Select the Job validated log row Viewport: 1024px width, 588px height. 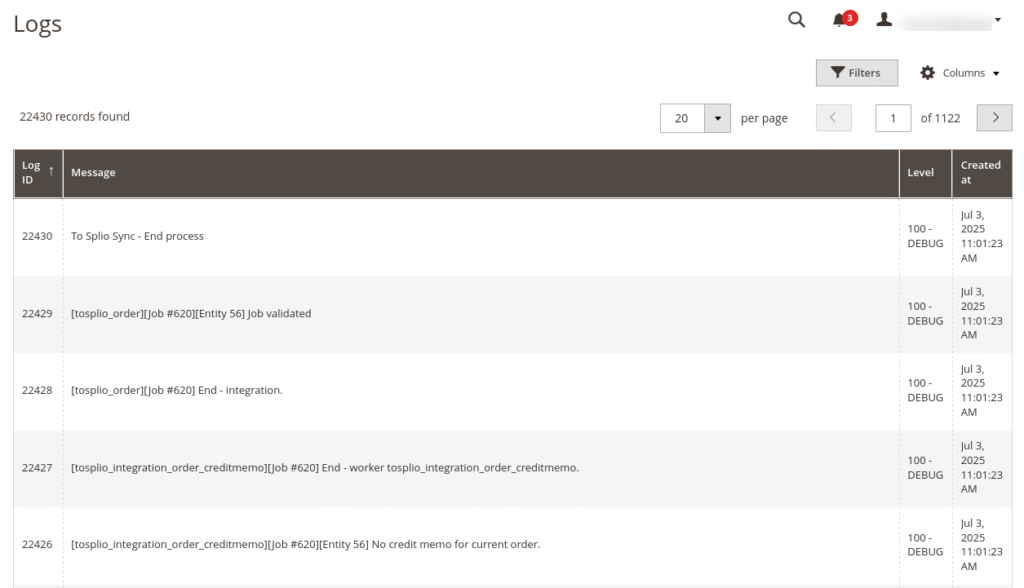coord(190,314)
